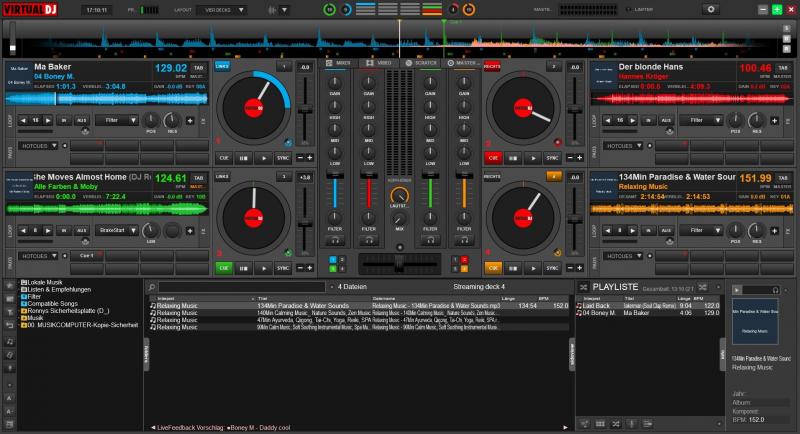This screenshot has width=800, height=434.
Task: Switch to the VIDEO tab
Action: click(379, 63)
